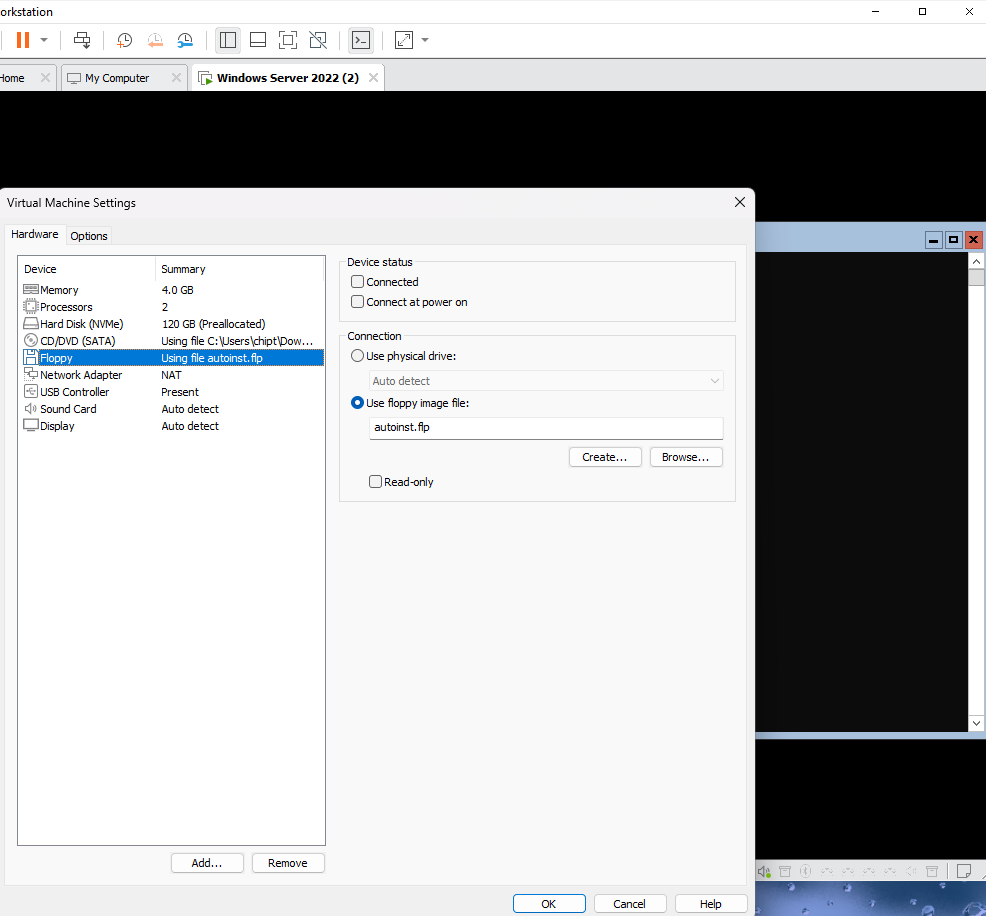This screenshot has height=916, width=986.
Task: Take a snapshot using the clock-plus icon
Action: (124, 40)
